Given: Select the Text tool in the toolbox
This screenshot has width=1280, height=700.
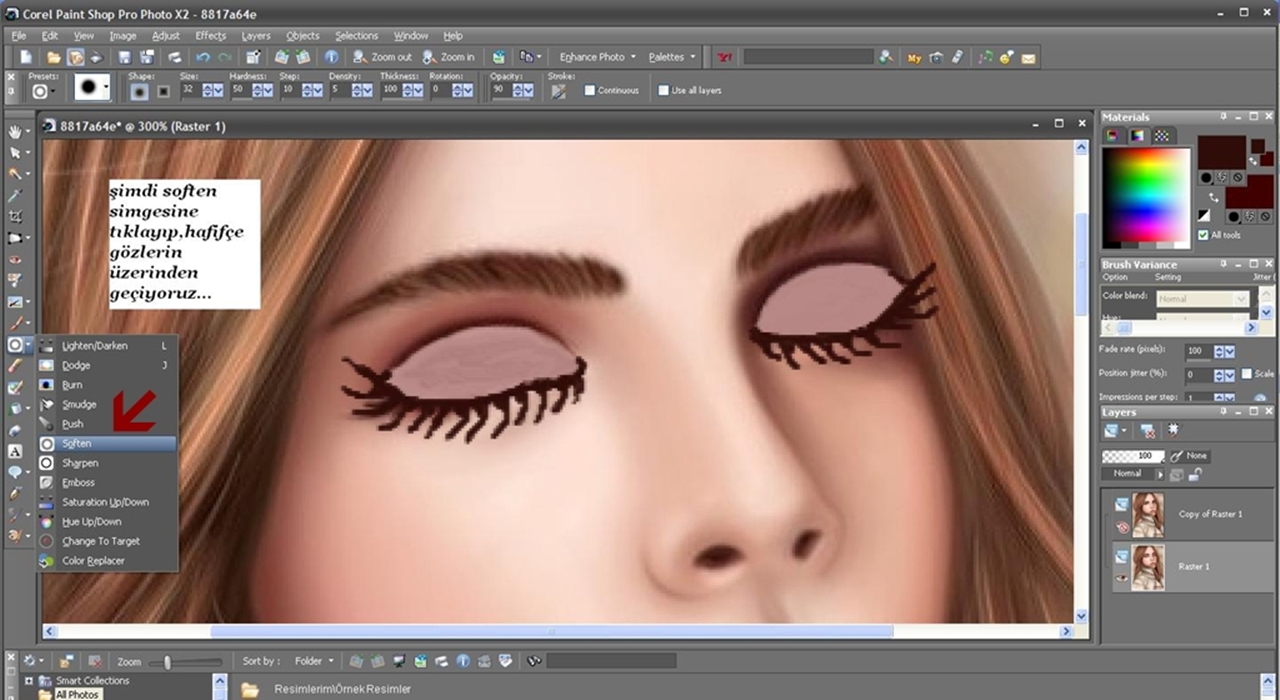Looking at the screenshot, I should 15,451.
